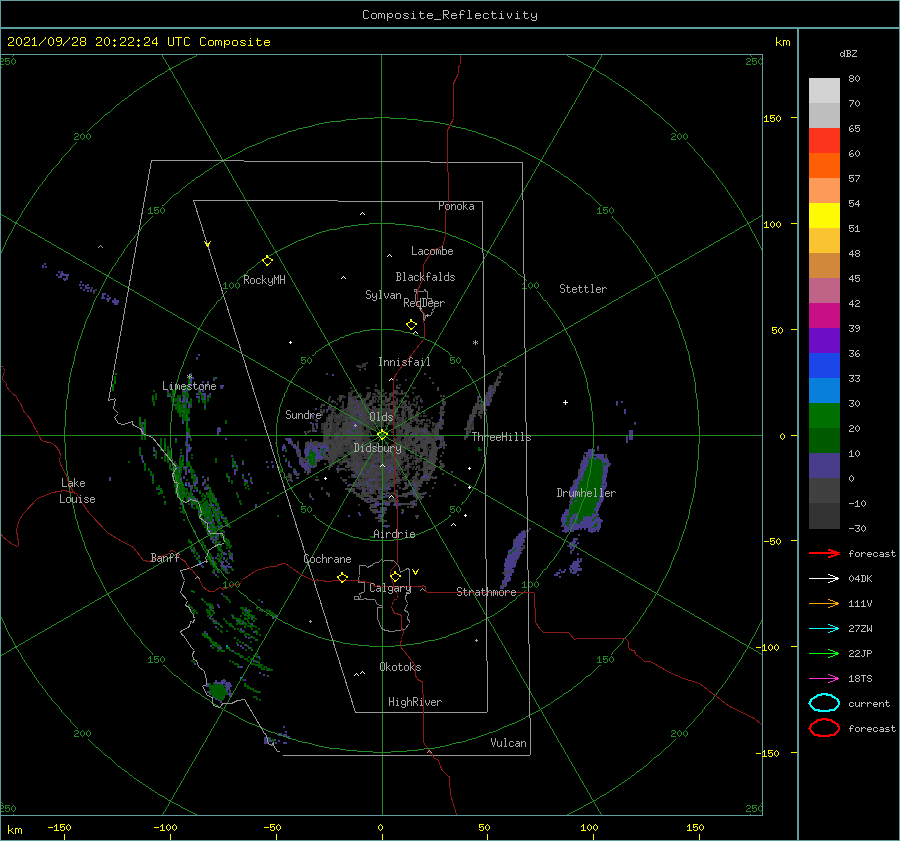900x841 pixels.
Task: Choose the slate purple 0–10 dBZ swatch
Action: (x=824, y=466)
